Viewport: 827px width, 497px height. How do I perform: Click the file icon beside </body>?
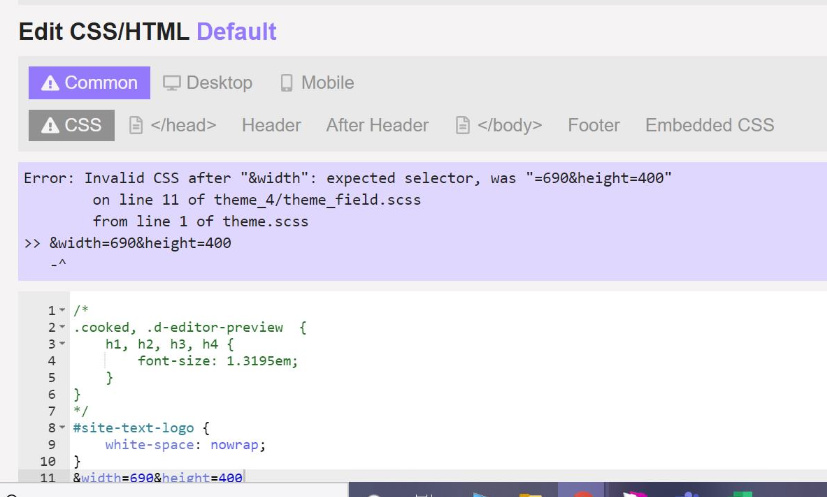coord(463,126)
